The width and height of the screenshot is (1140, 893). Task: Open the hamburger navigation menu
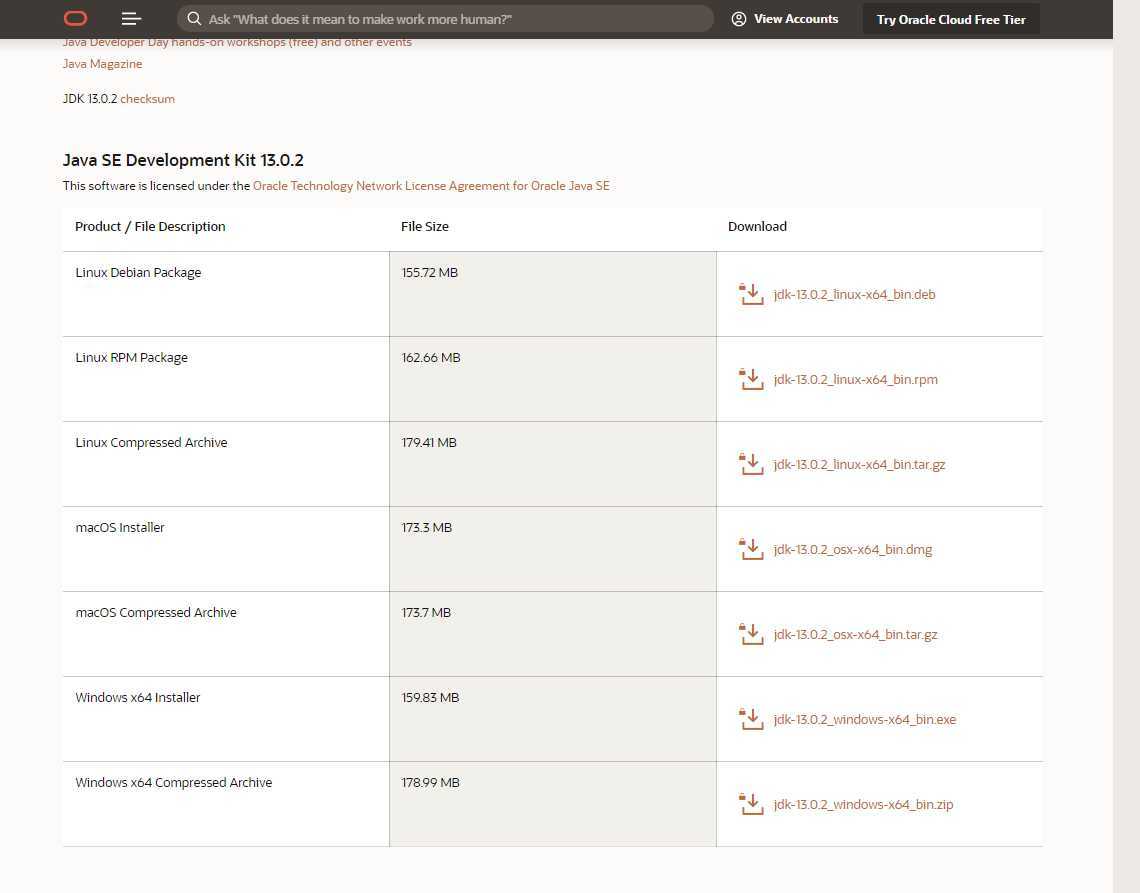coord(131,18)
